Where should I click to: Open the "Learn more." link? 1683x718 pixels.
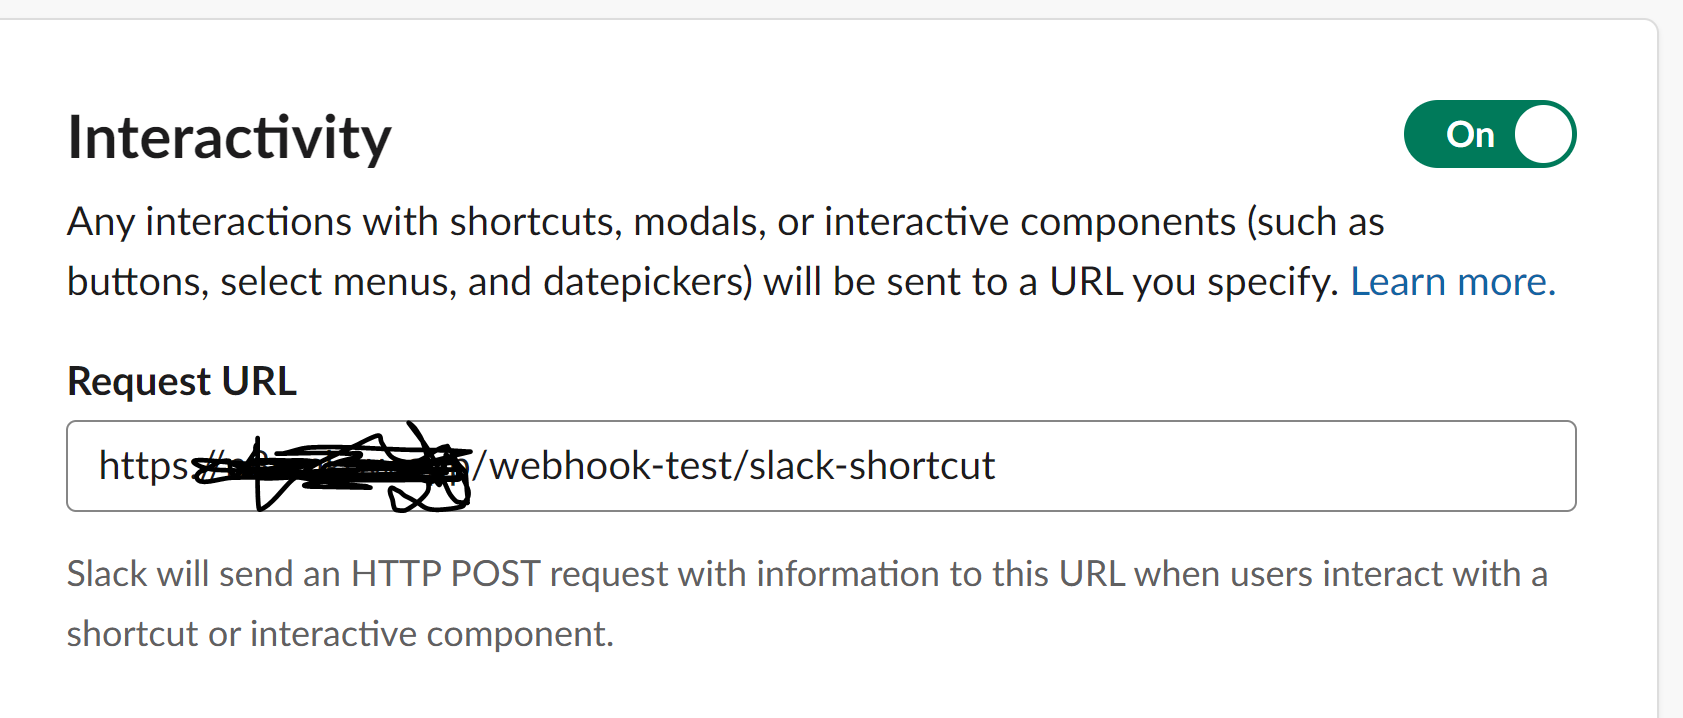tap(1452, 282)
